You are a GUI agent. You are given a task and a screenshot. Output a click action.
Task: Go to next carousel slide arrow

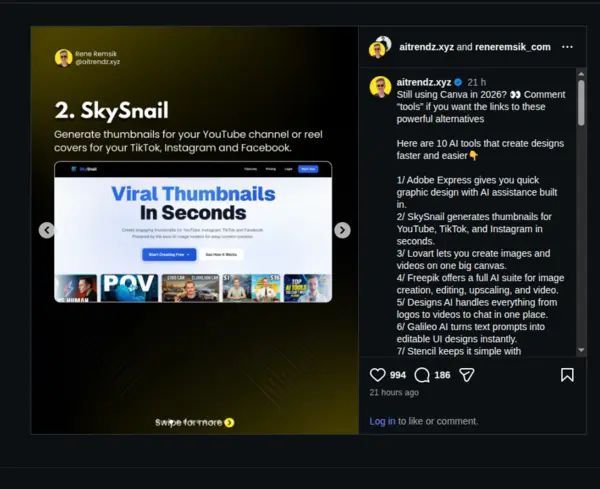click(x=342, y=230)
